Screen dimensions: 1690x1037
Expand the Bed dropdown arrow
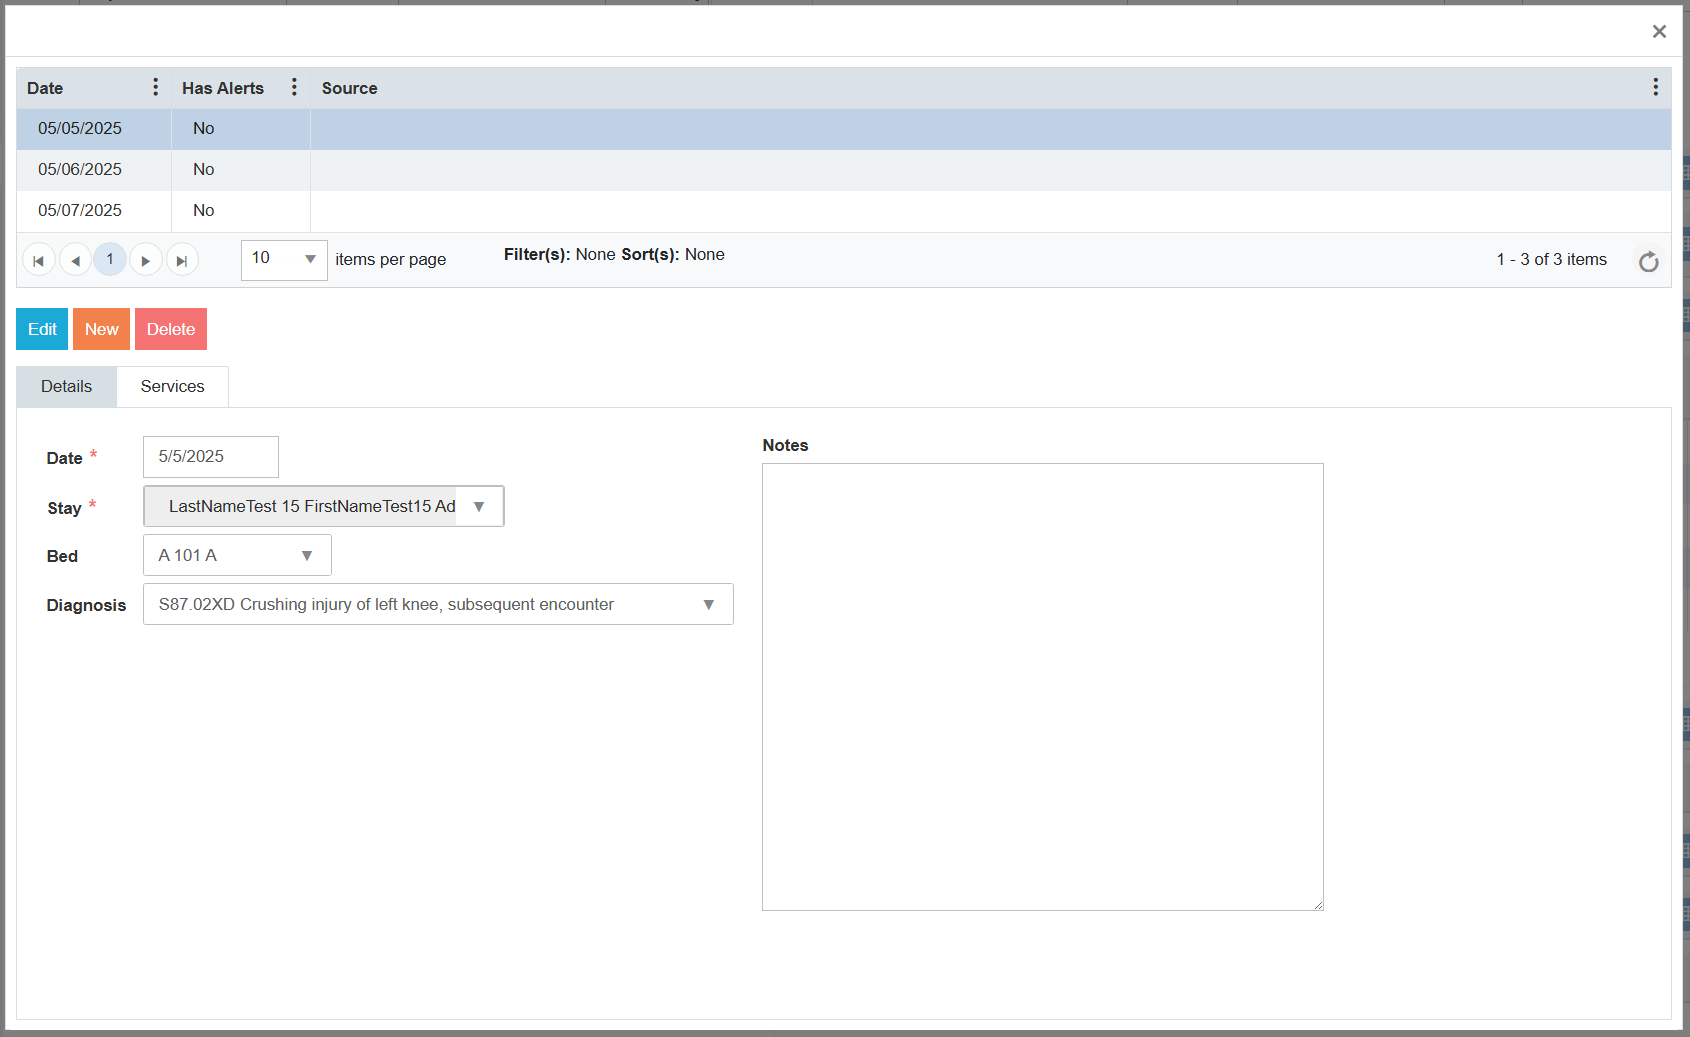pos(307,555)
